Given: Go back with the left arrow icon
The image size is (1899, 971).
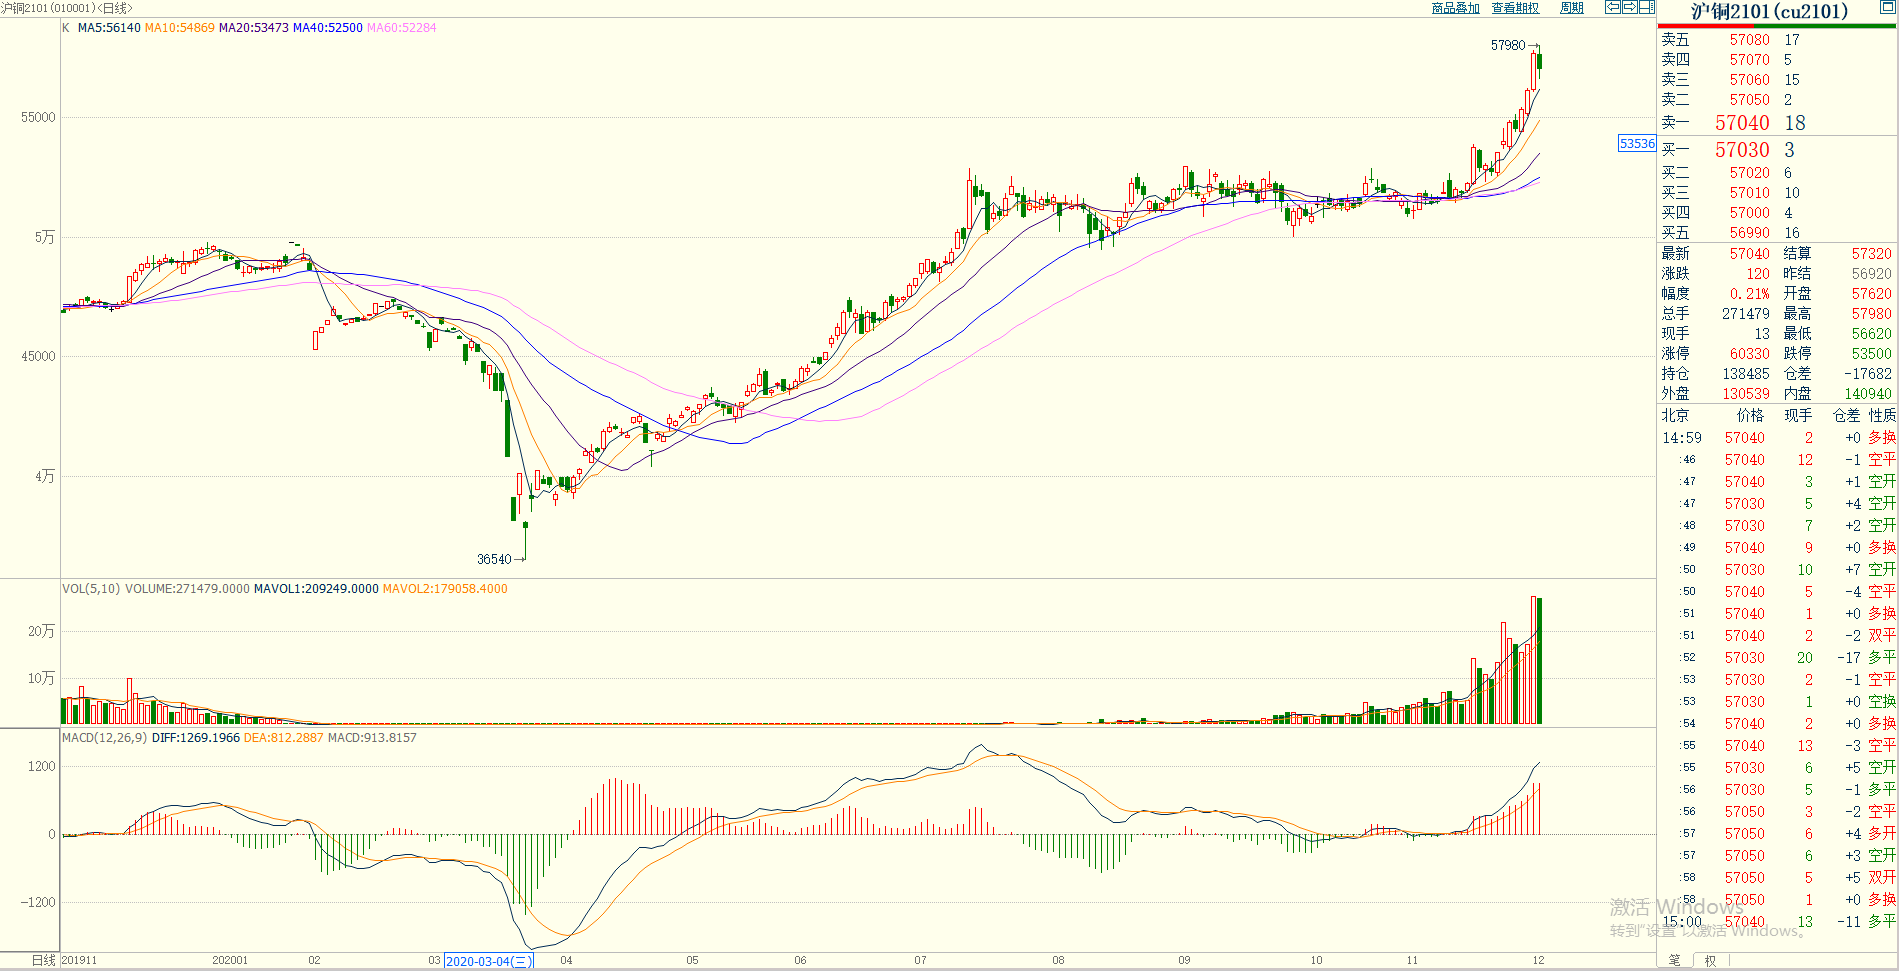Looking at the screenshot, I should tap(1613, 7).
